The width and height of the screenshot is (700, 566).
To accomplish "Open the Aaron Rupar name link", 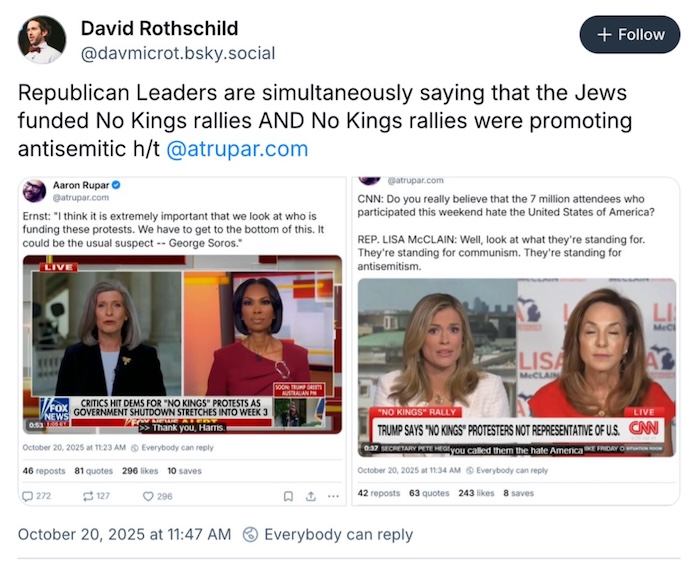I will point(81,185).
